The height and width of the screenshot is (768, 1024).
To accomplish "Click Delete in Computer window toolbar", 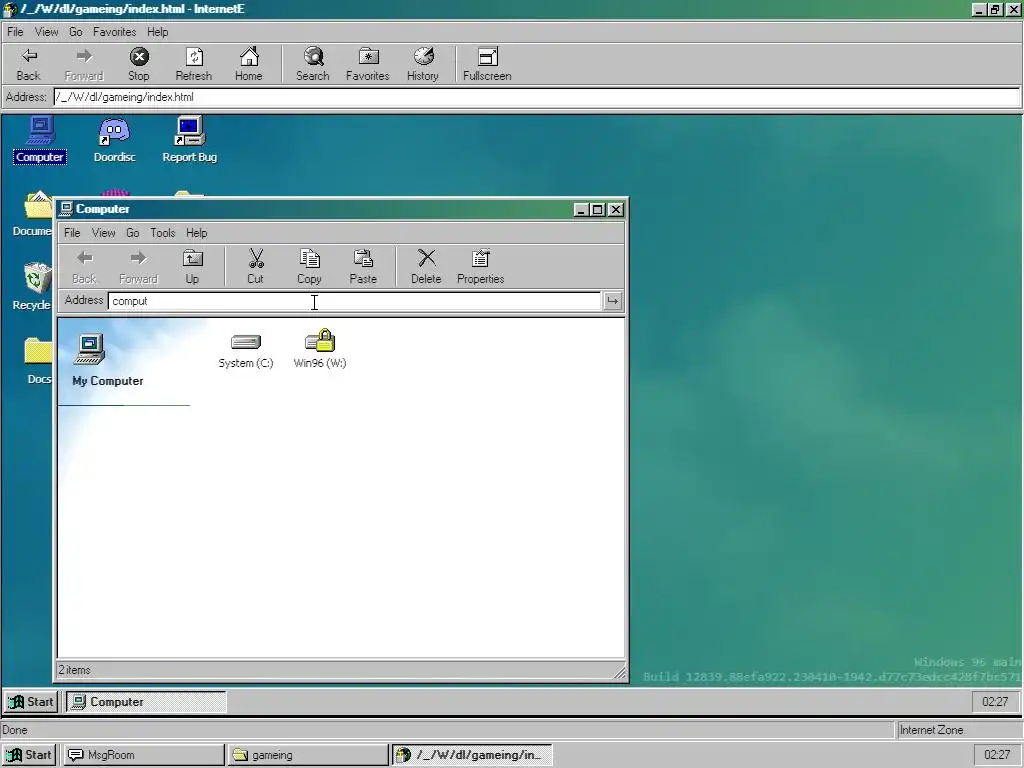I will (x=426, y=267).
